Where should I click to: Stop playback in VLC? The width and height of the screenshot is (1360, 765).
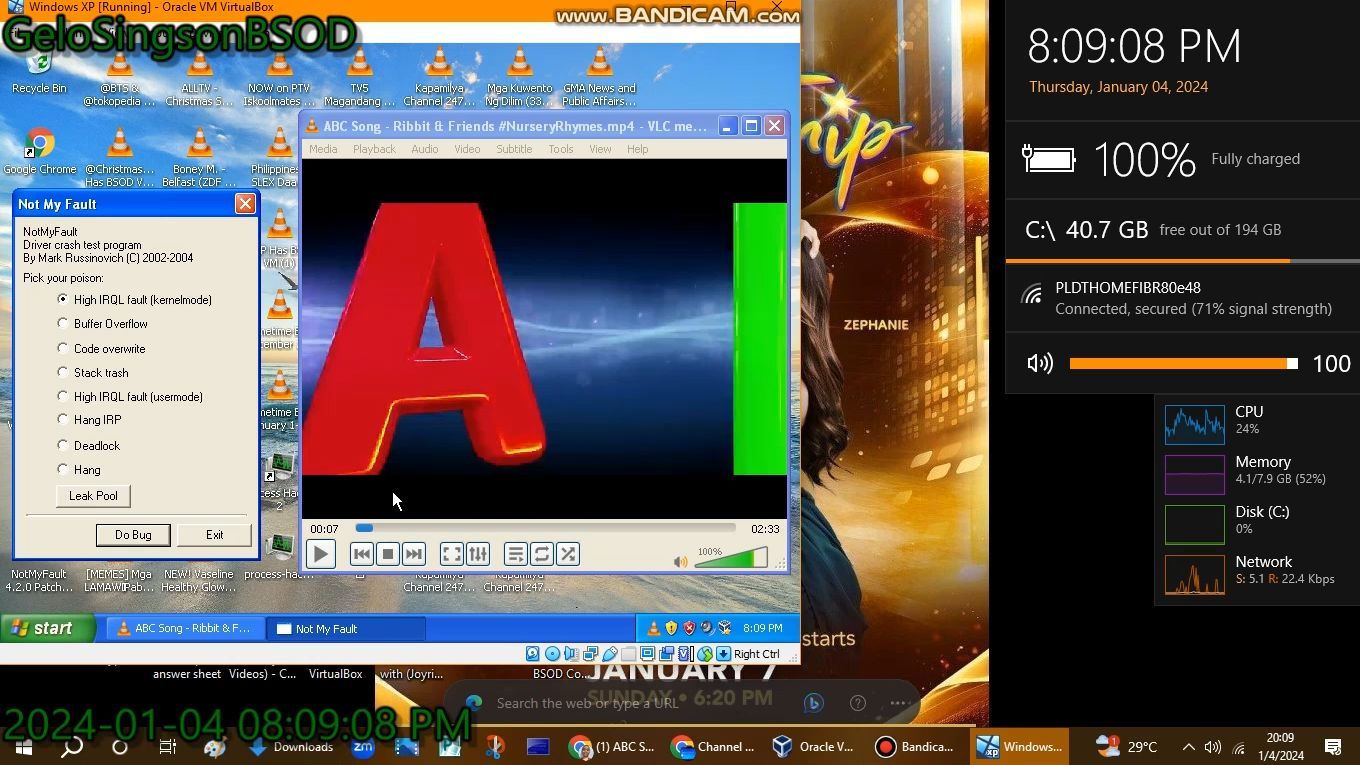pos(388,554)
